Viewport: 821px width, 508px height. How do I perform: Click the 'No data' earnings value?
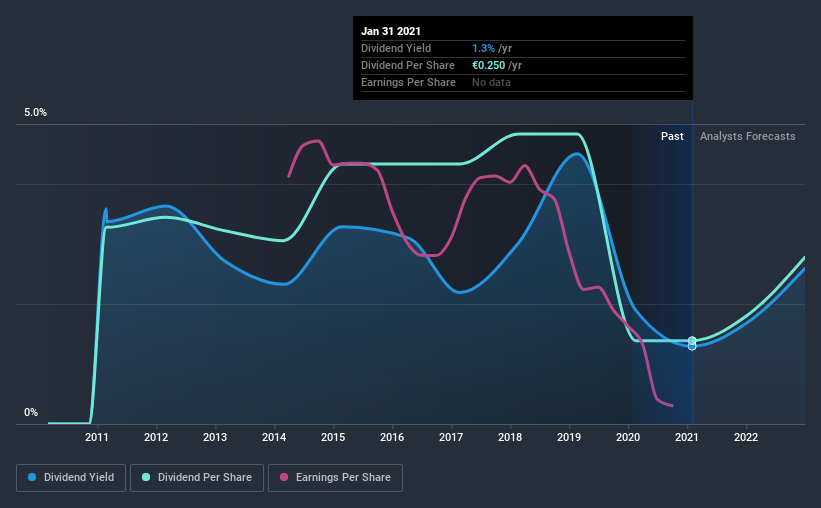click(491, 82)
